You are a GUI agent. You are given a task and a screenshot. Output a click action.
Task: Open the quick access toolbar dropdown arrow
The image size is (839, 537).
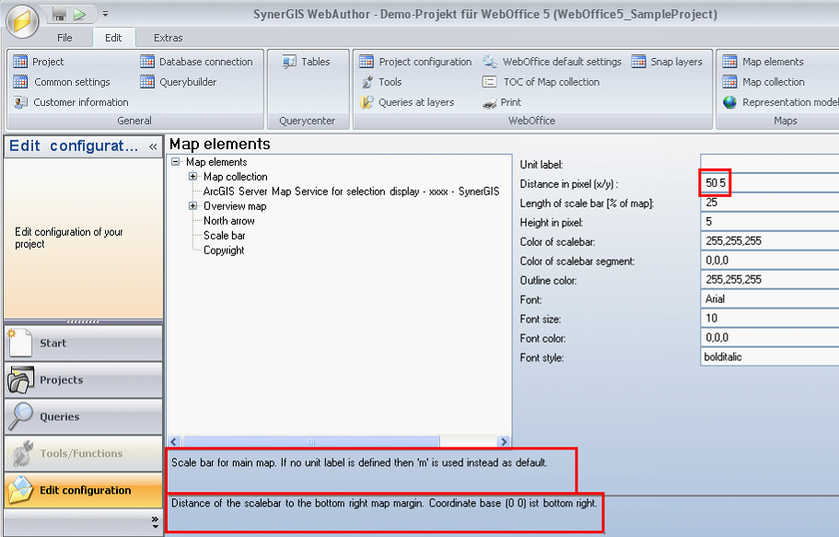[x=105, y=14]
